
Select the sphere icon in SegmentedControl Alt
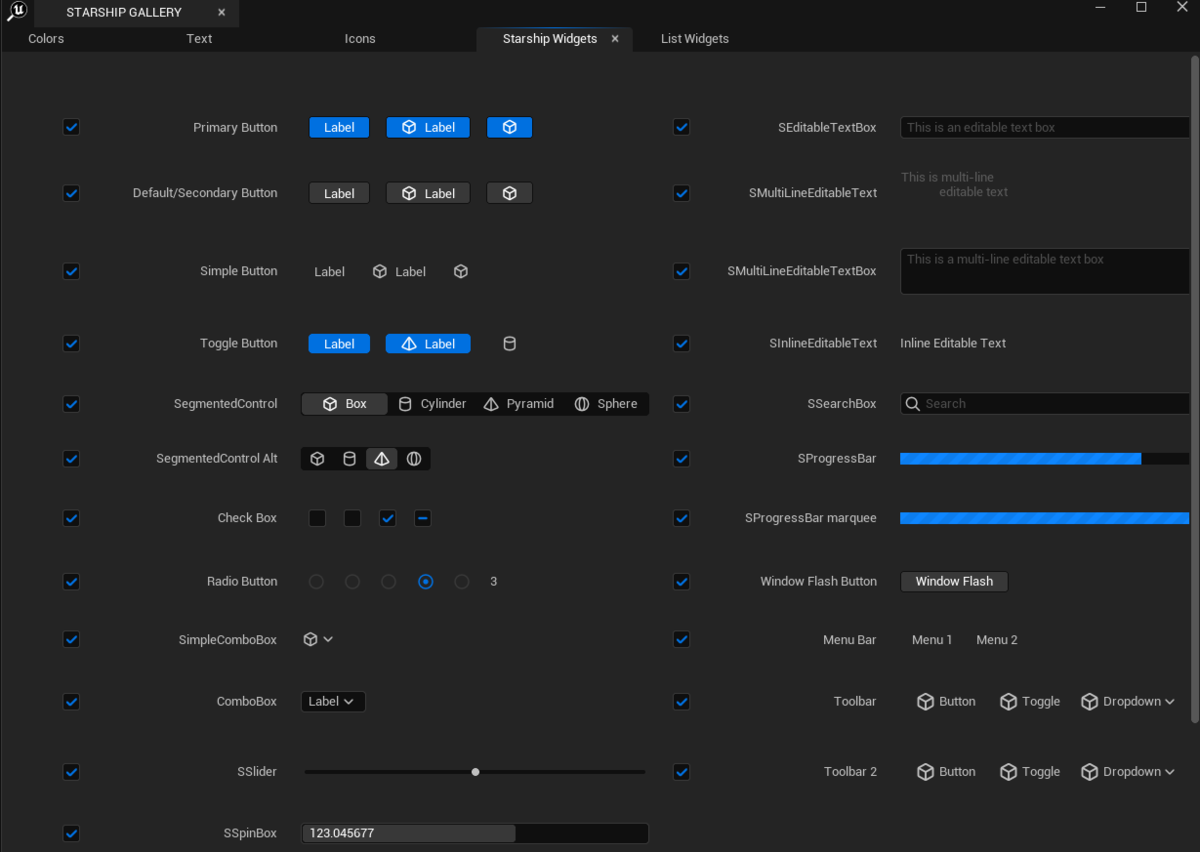pyautogui.click(x=413, y=459)
